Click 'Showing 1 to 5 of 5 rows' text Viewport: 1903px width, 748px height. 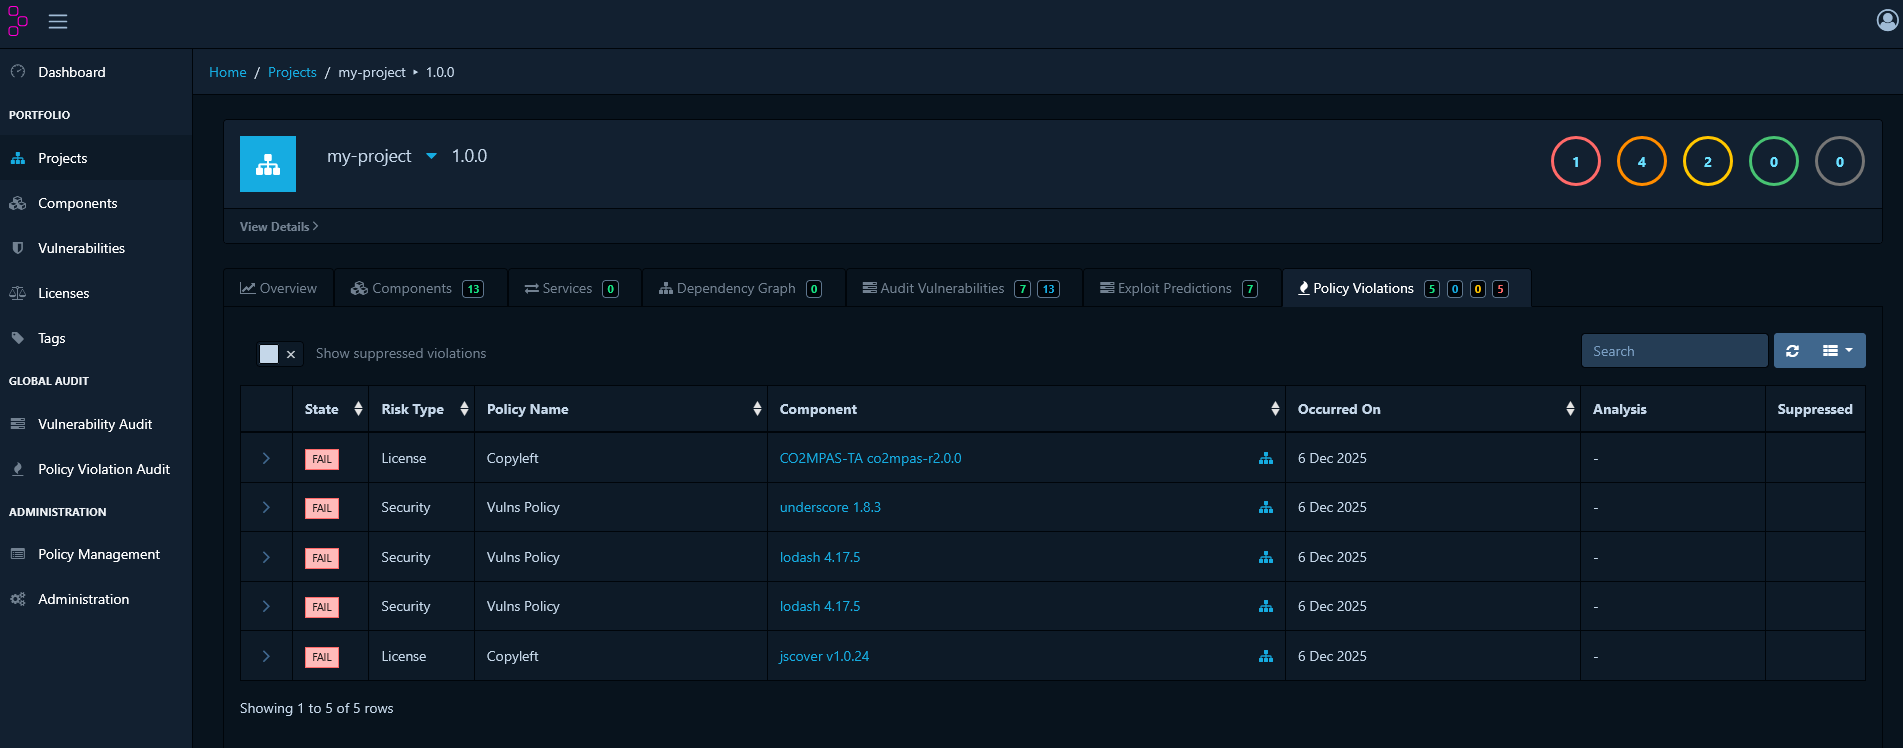coord(316,708)
